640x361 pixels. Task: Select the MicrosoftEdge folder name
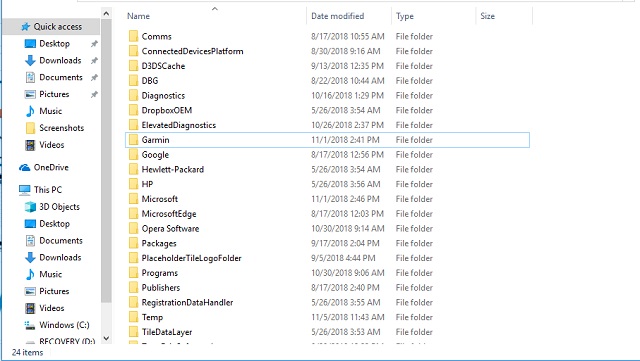click(x=169, y=214)
